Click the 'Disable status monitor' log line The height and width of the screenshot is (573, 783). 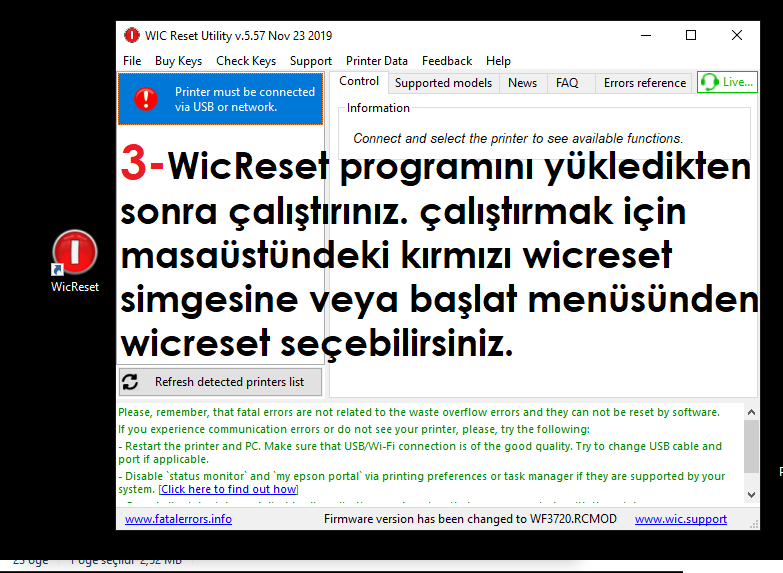(421, 483)
